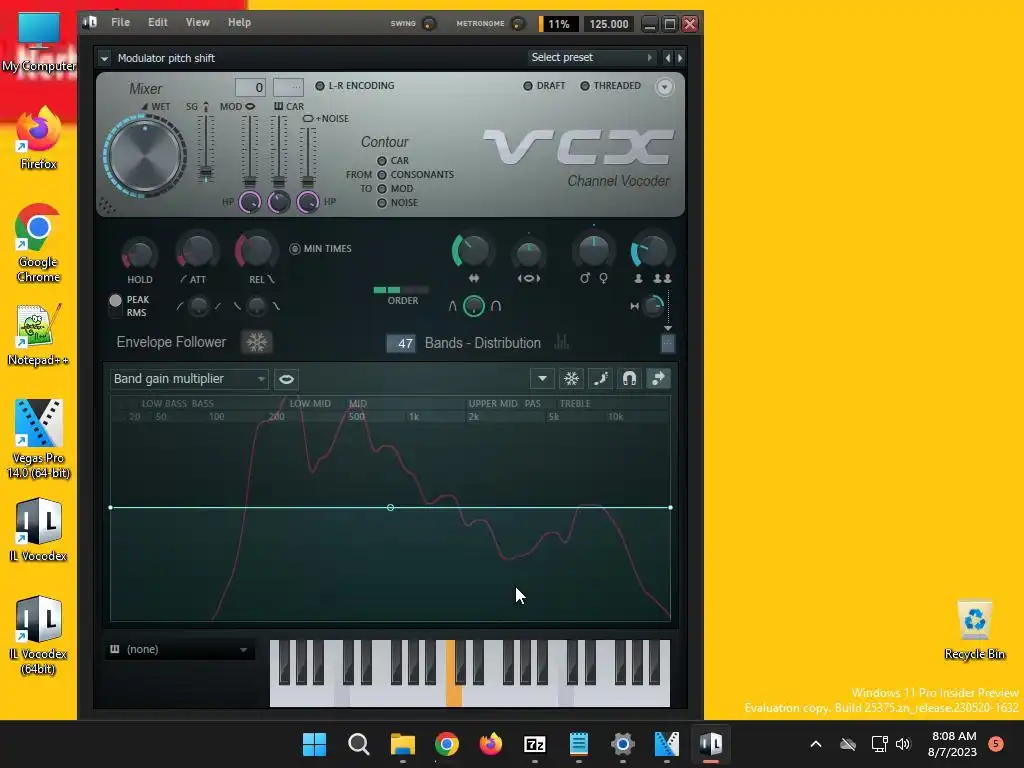Click the noise high-pass knob
The width and height of the screenshot is (1024, 768).
308,202
